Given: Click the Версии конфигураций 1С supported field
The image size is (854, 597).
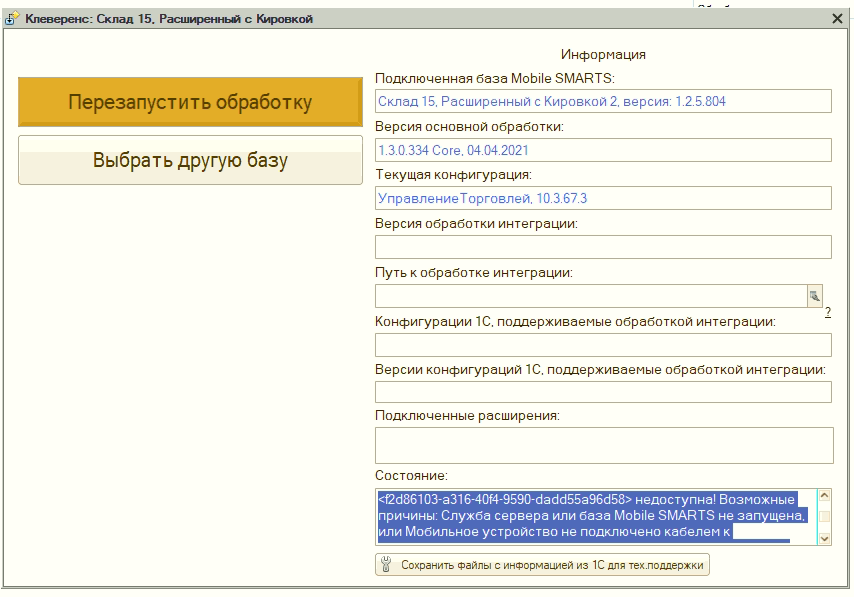Looking at the screenshot, I should 603,392.
